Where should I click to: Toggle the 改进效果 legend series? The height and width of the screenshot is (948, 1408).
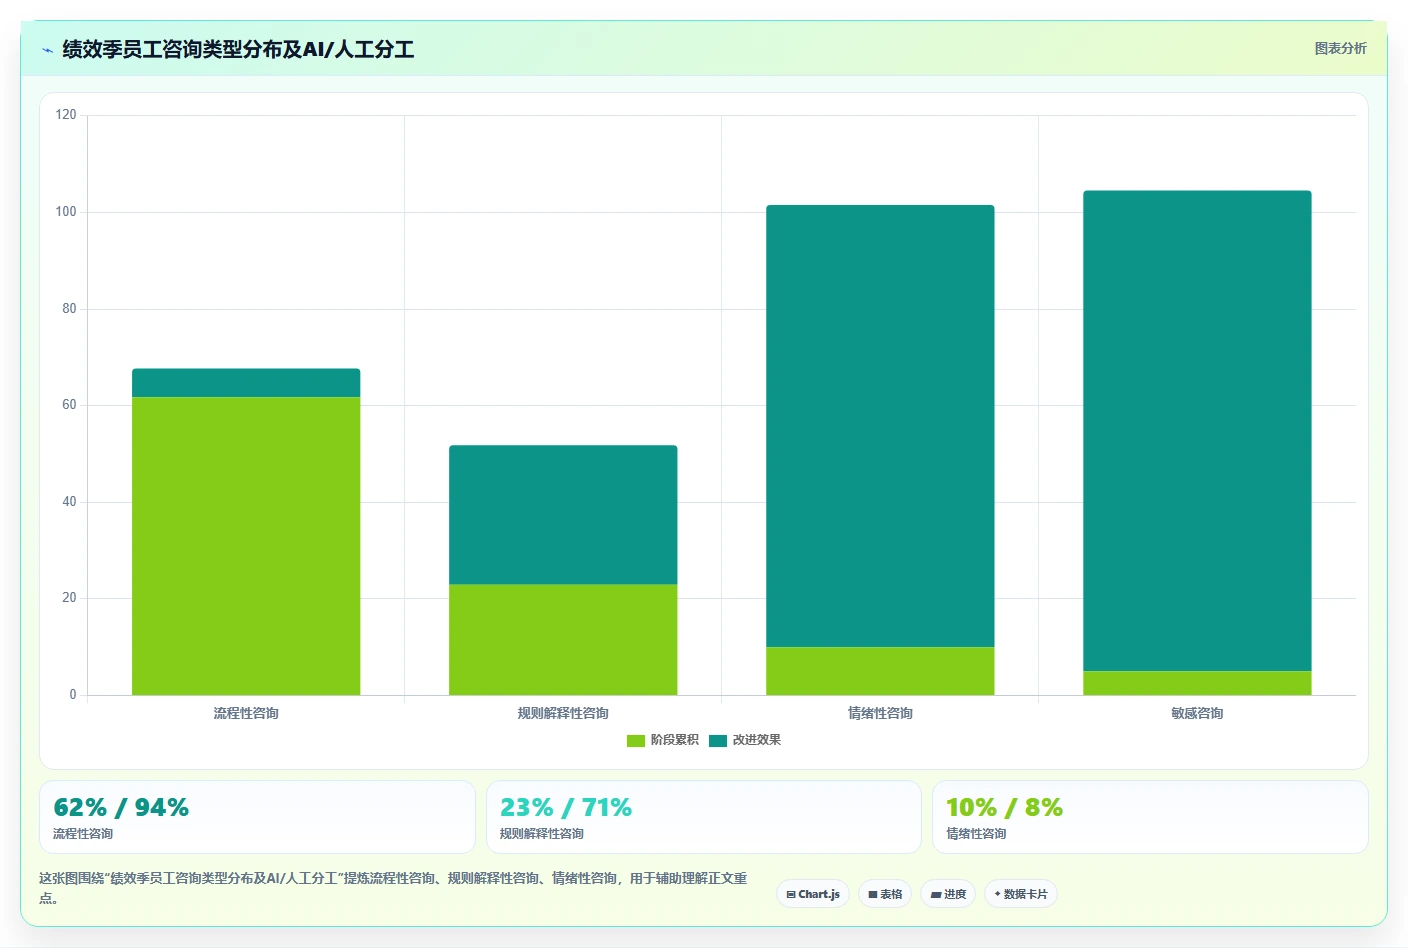coord(745,740)
